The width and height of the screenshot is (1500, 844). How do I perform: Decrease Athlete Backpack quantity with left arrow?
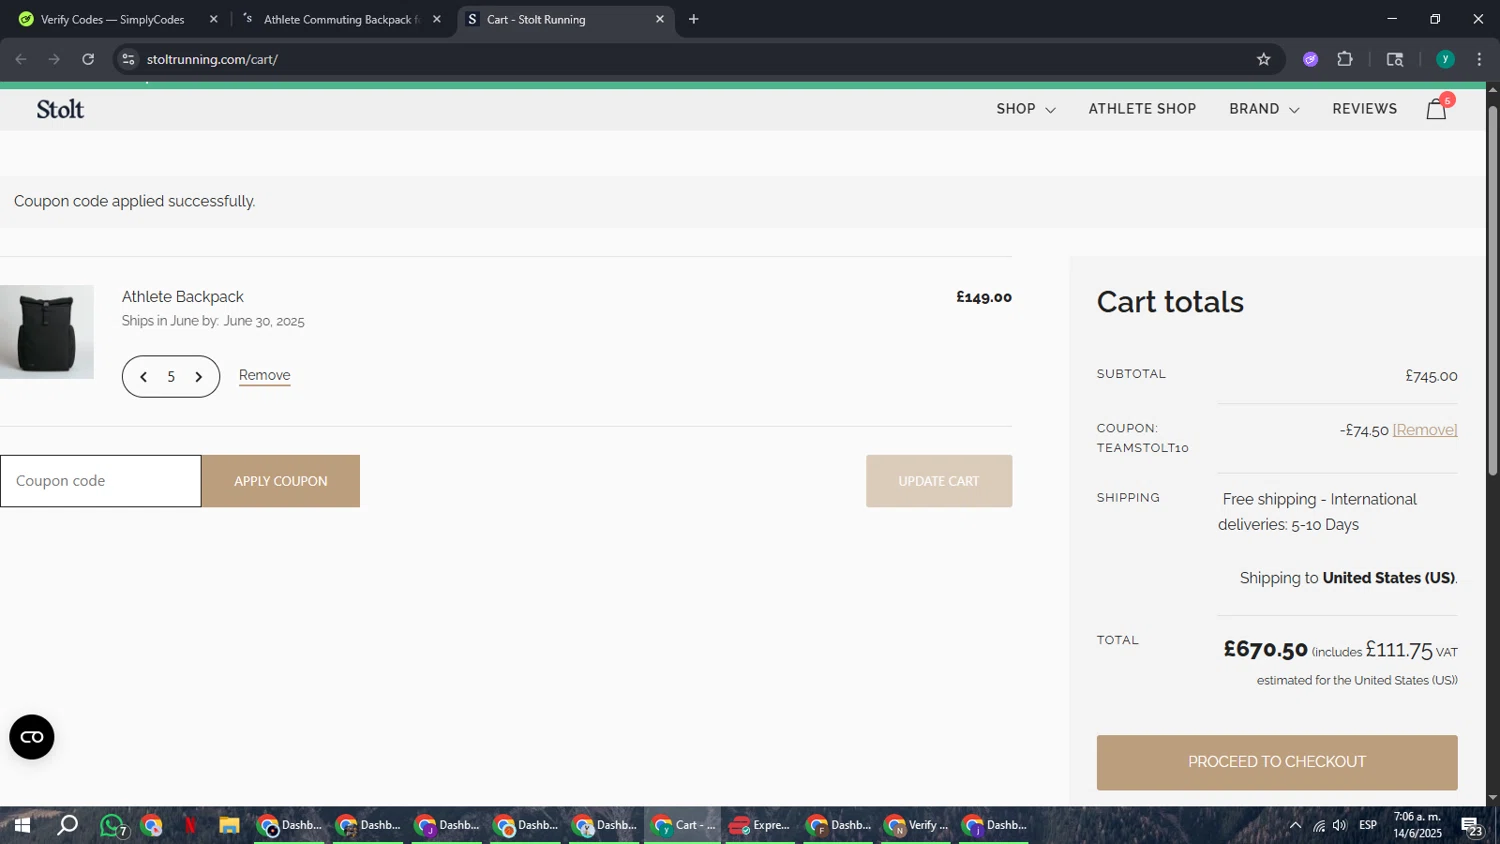pyautogui.click(x=144, y=377)
